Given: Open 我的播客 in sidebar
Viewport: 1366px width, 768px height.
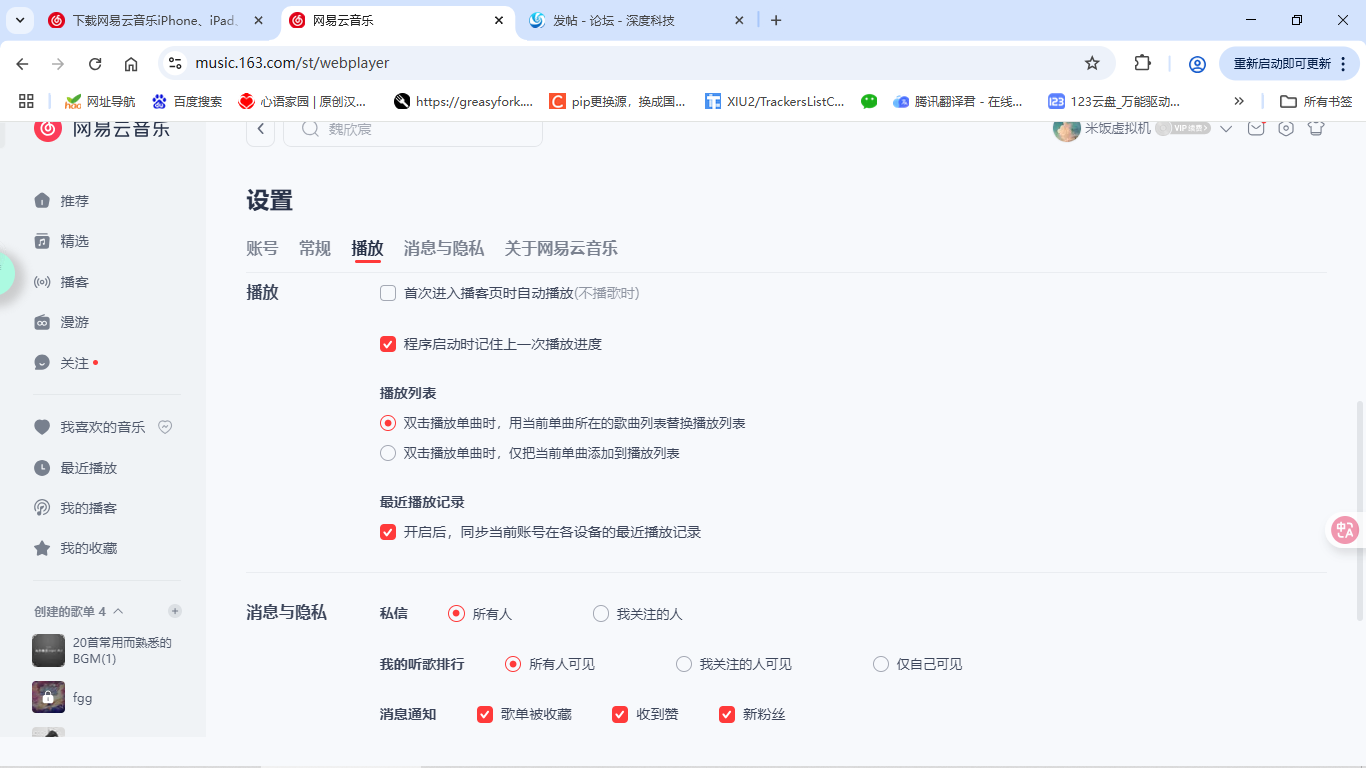Looking at the screenshot, I should point(76,508).
